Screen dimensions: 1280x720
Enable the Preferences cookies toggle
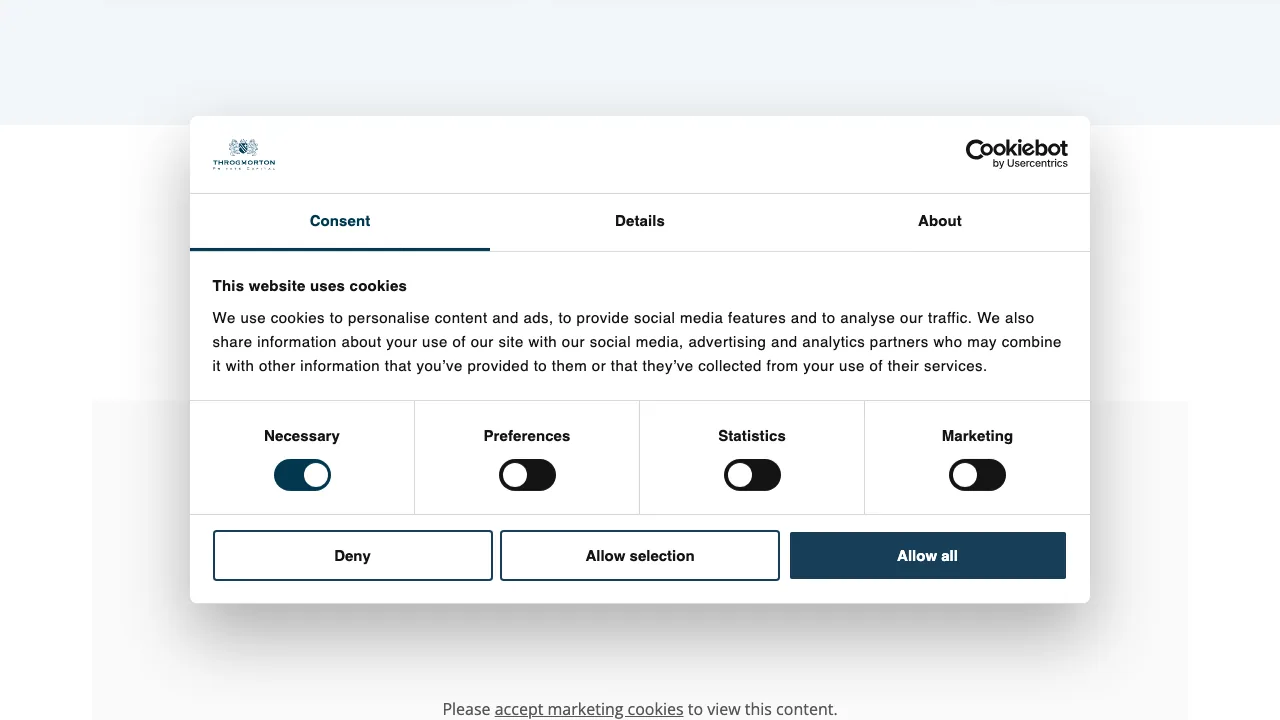pyautogui.click(x=527, y=475)
